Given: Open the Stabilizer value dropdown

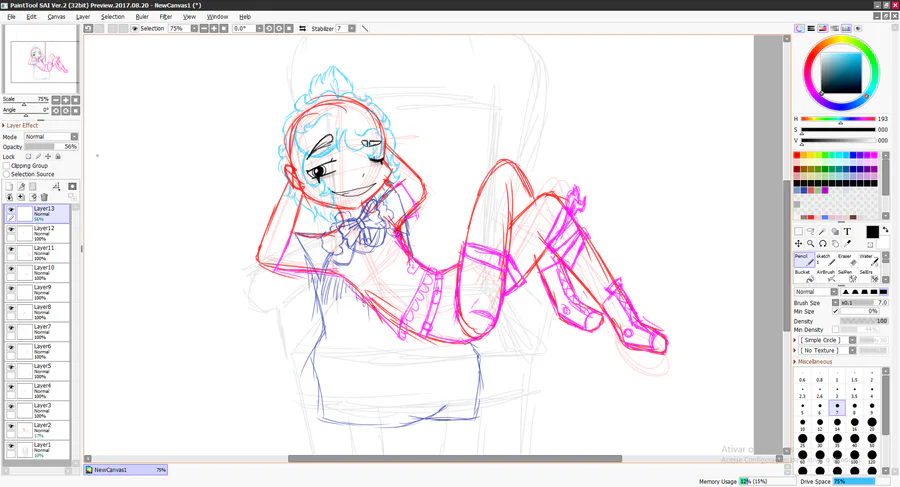Looking at the screenshot, I should click(x=352, y=28).
